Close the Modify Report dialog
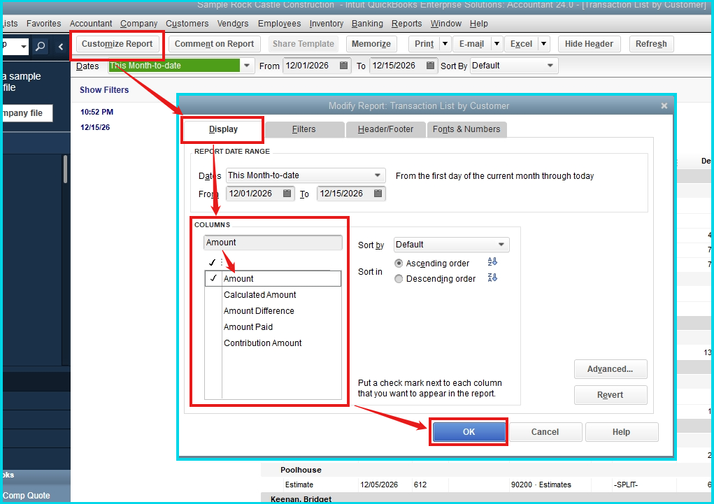 click(x=664, y=106)
